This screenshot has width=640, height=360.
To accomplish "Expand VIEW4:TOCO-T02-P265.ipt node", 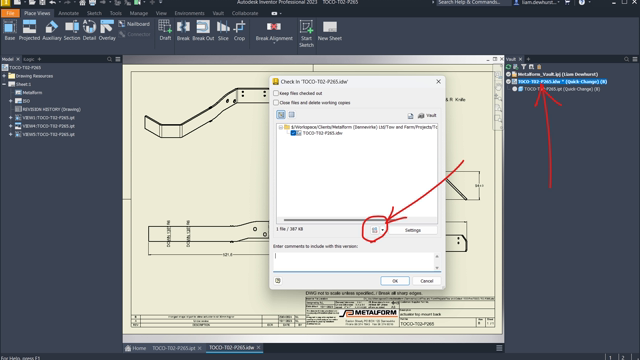I will point(11,126).
